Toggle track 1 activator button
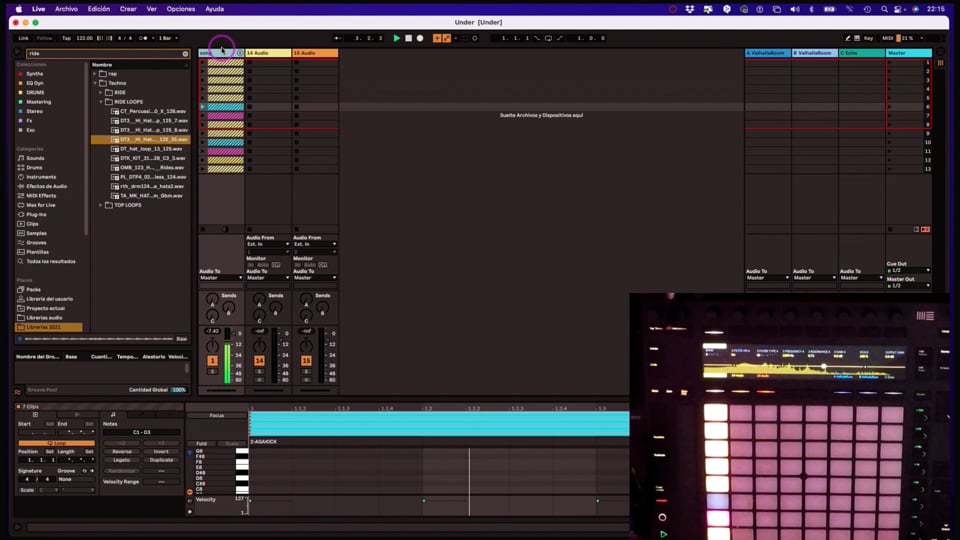 click(212, 361)
